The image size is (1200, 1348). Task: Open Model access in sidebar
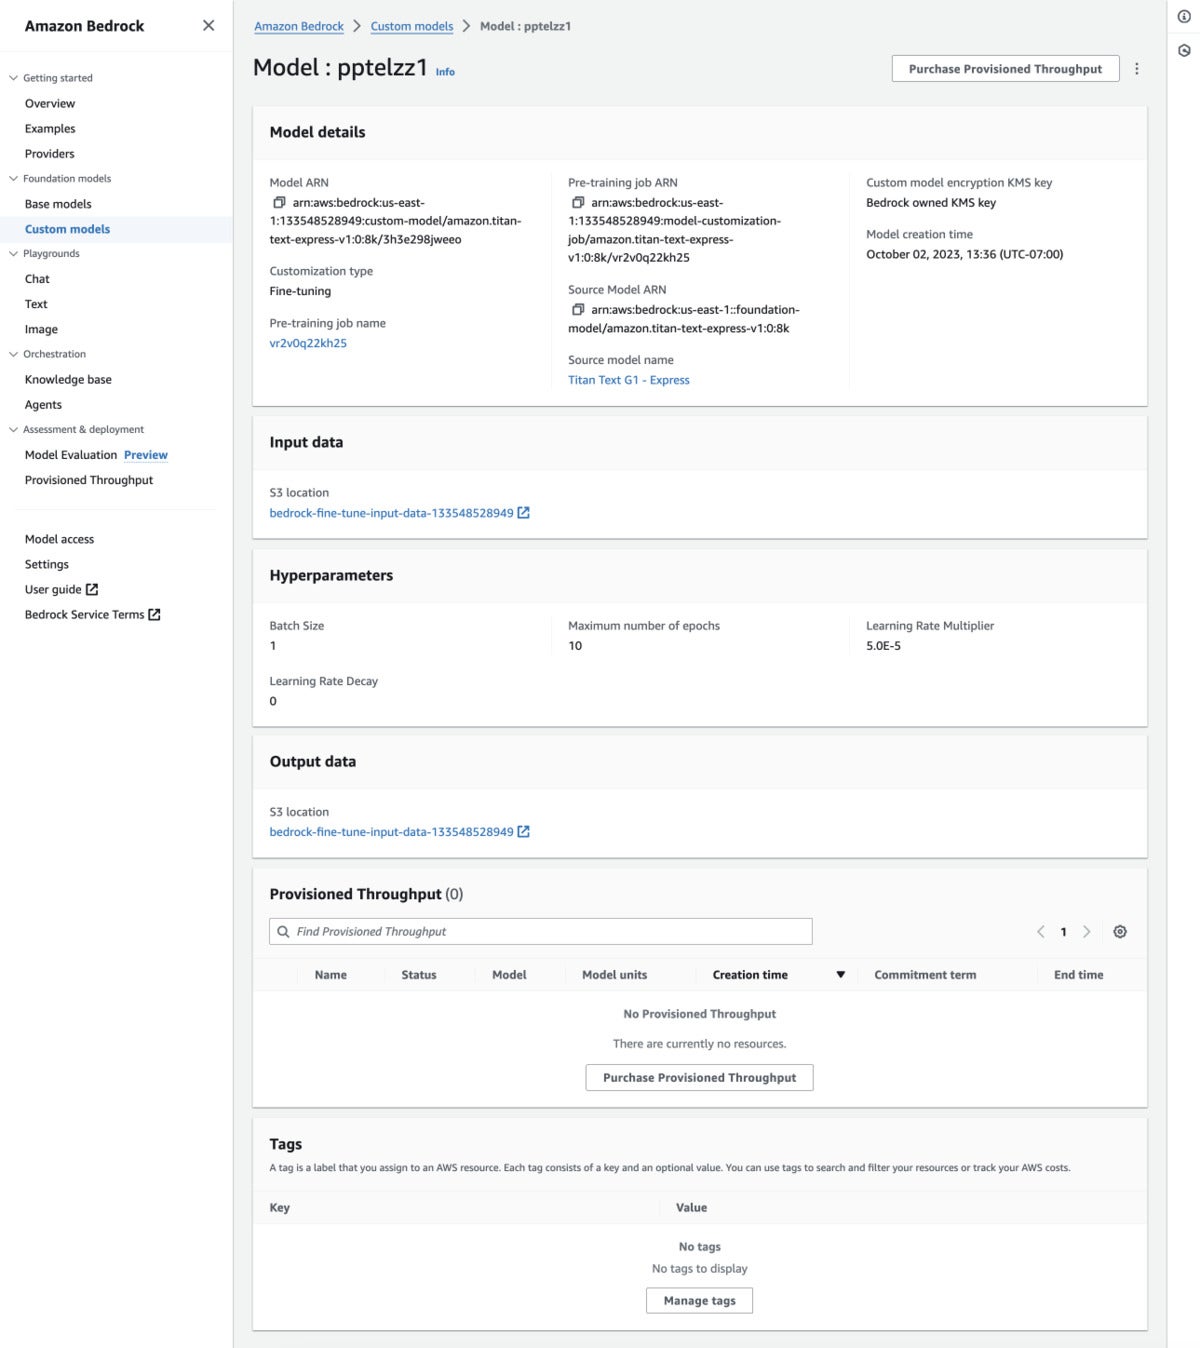point(59,539)
